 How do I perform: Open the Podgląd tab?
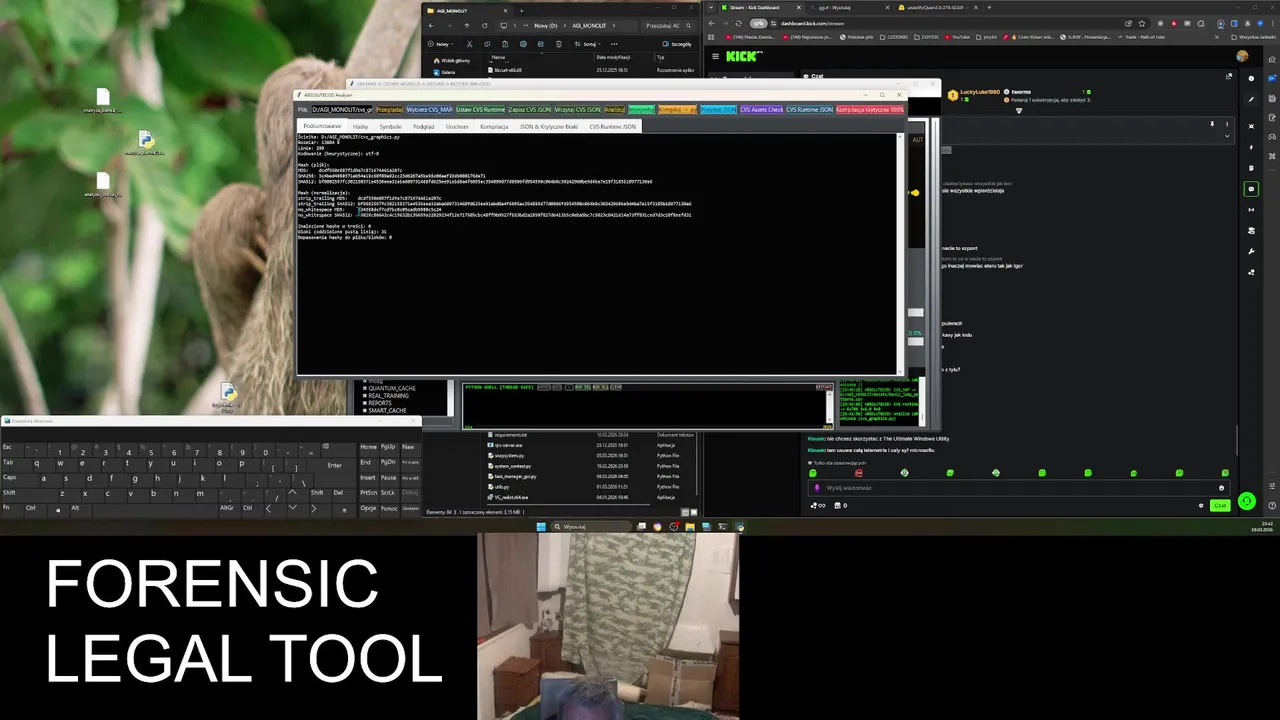(x=424, y=126)
